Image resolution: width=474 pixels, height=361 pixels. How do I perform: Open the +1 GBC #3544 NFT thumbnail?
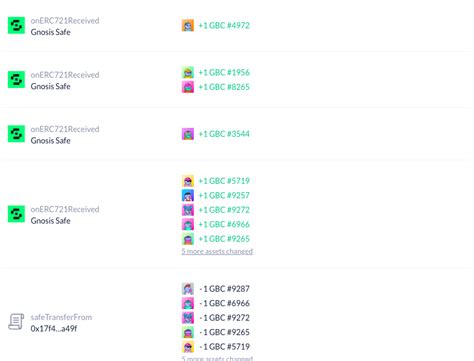(x=188, y=134)
